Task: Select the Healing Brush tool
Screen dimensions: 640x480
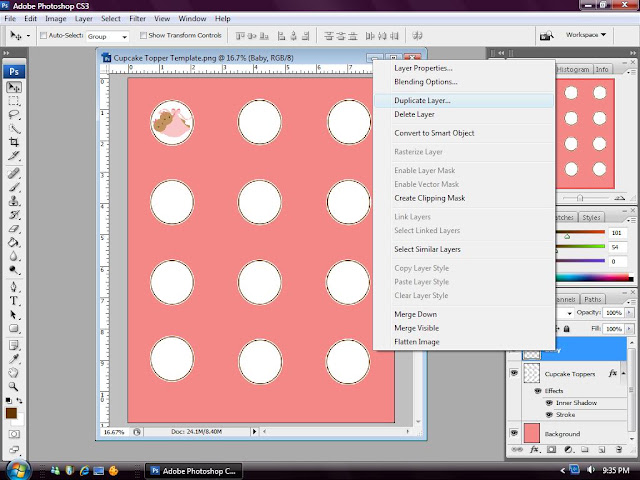Action: (14, 173)
